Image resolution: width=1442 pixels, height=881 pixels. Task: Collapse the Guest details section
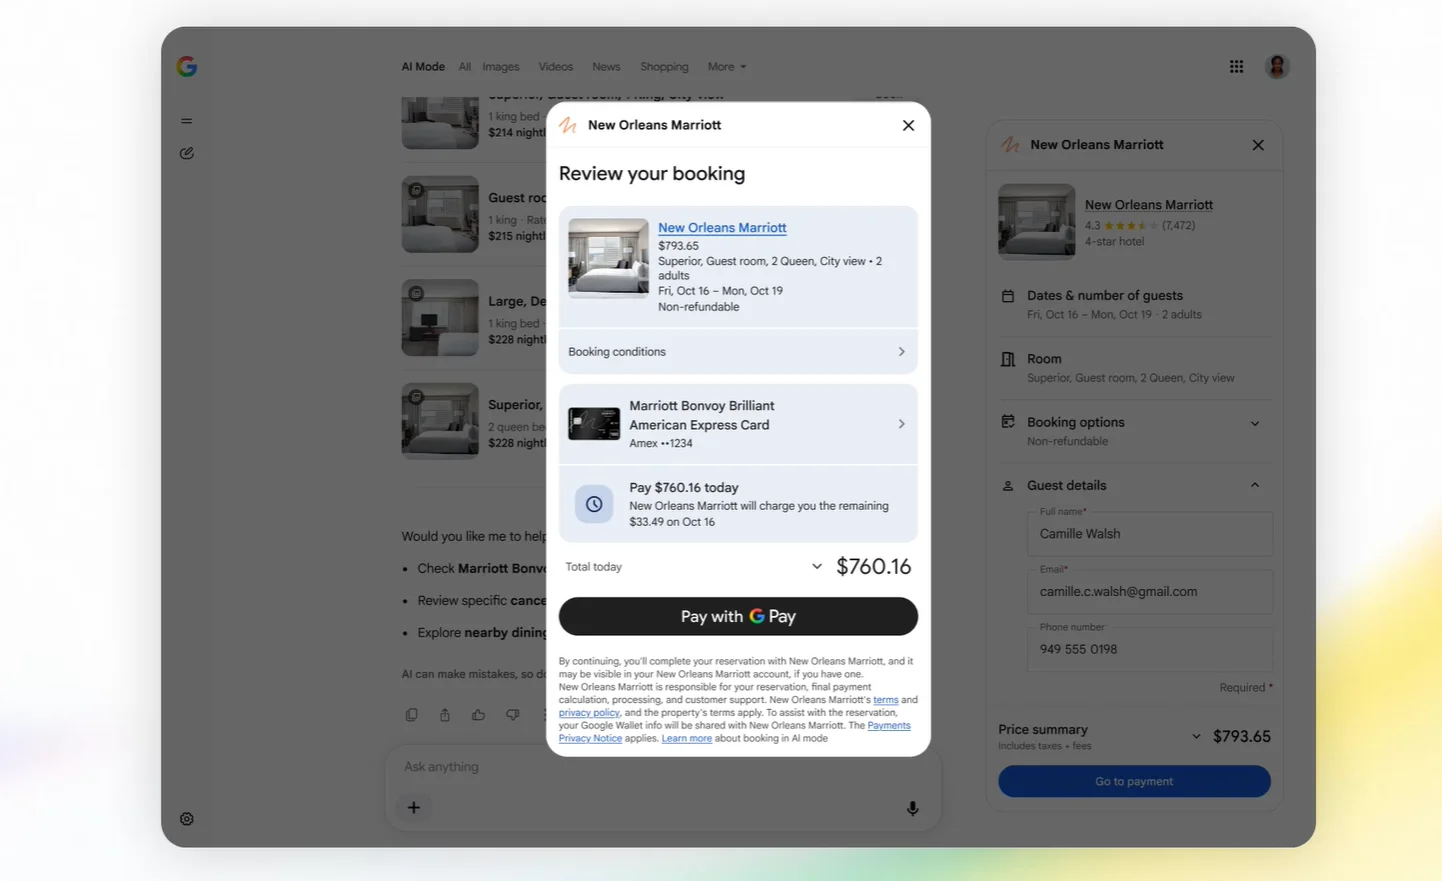1255,486
